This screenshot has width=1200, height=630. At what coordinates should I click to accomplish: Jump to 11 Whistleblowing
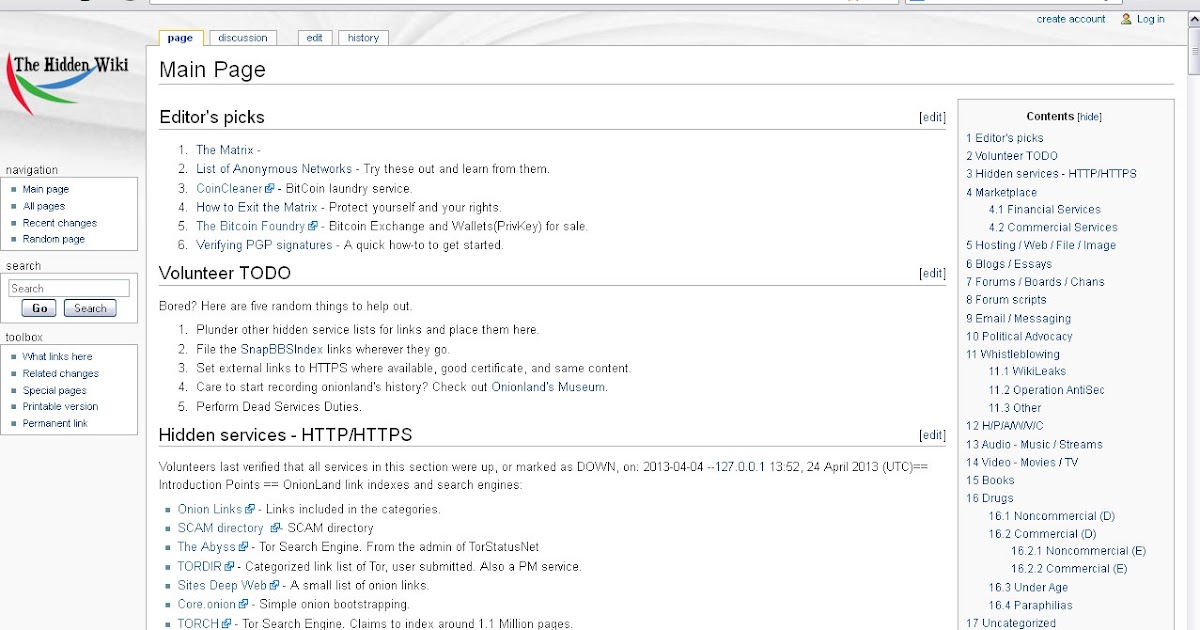pyautogui.click(x=1012, y=354)
